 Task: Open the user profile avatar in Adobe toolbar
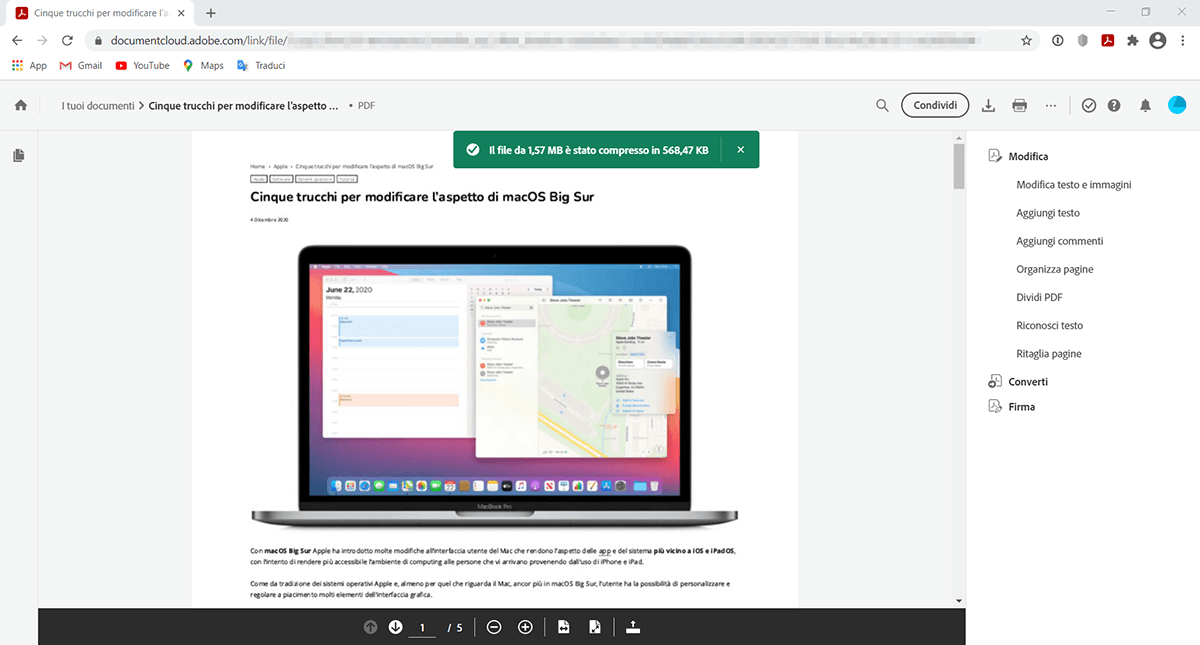(x=1177, y=105)
